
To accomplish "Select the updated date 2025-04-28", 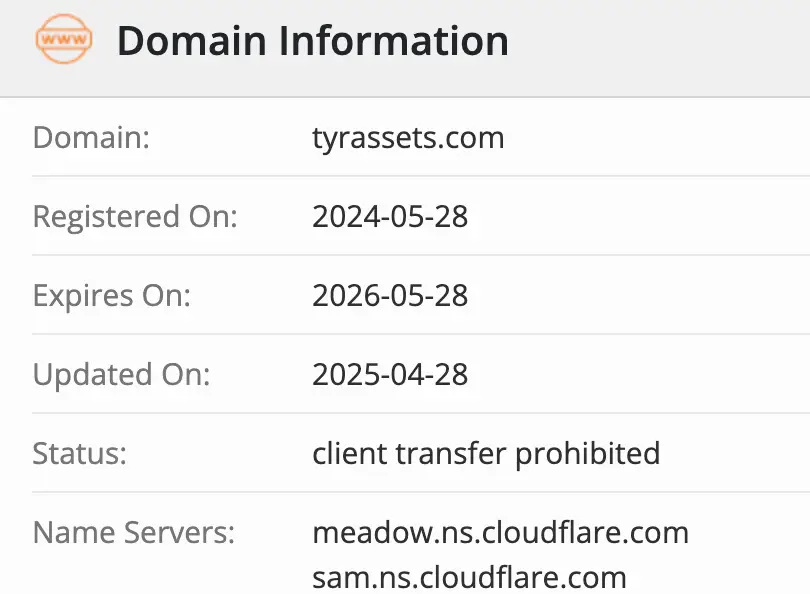I will (x=390, y=375).
